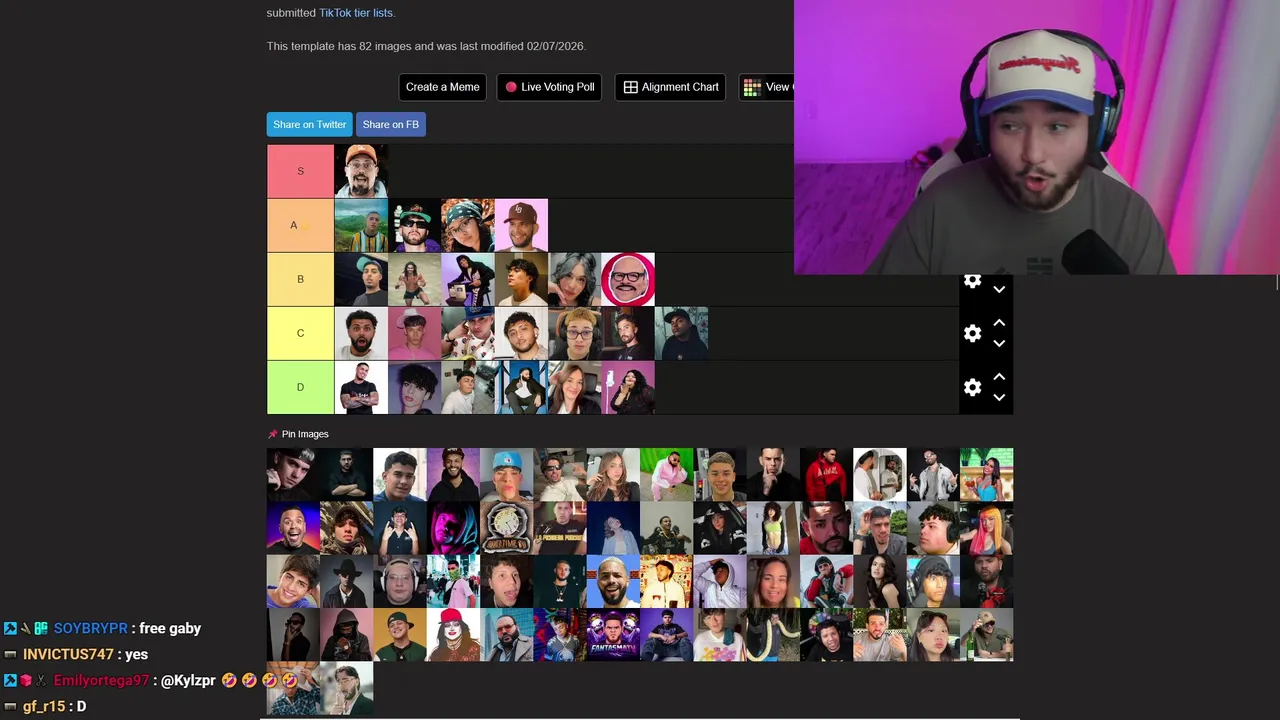Click chat username SOYBRYPR

[90, 628]
